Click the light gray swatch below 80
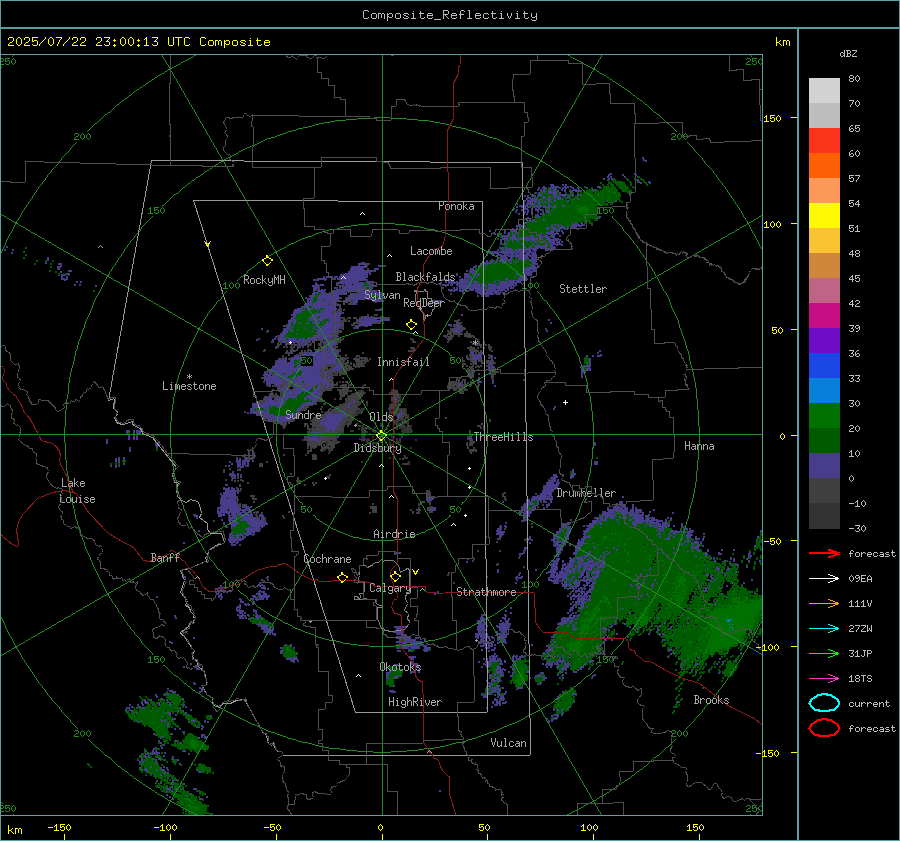Screen dimensions: 900x841 [824, 91]
